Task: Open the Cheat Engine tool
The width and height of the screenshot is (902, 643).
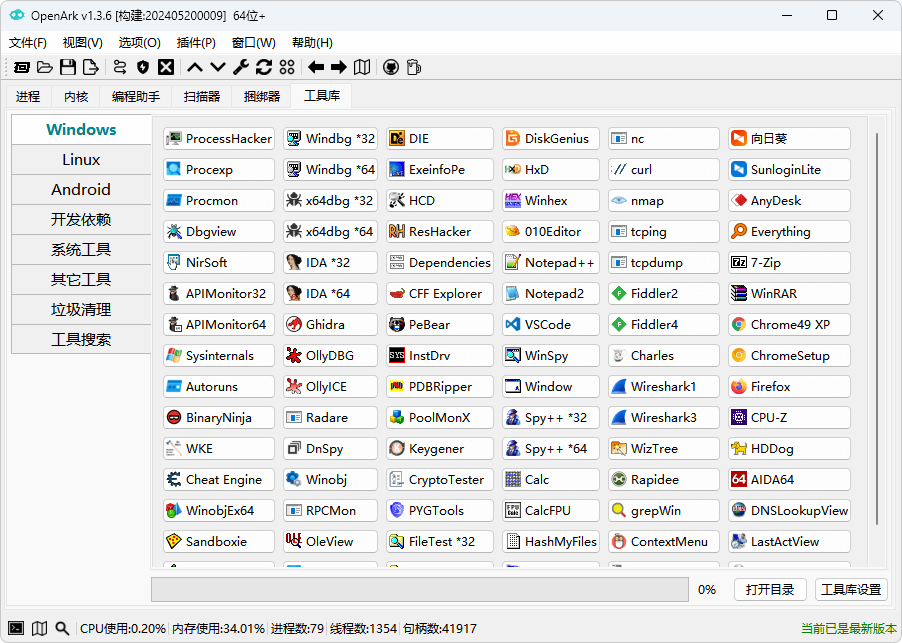Action: pyautogui.click(x=219, y=480)
